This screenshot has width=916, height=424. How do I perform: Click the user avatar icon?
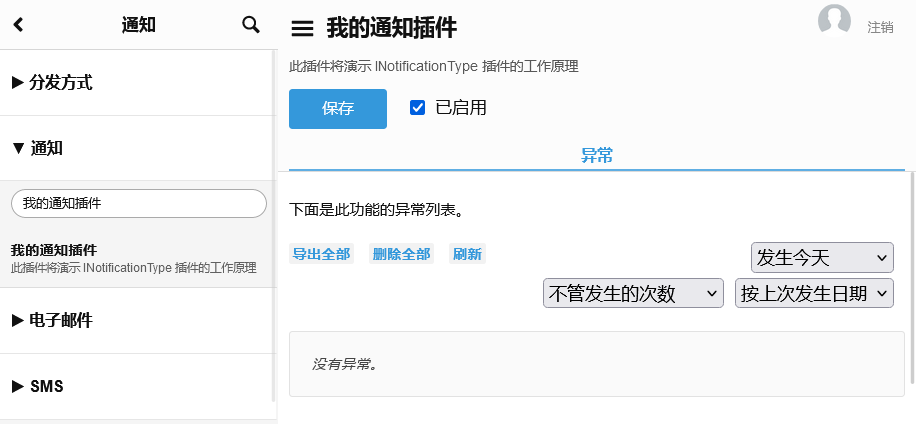point(834,21)
